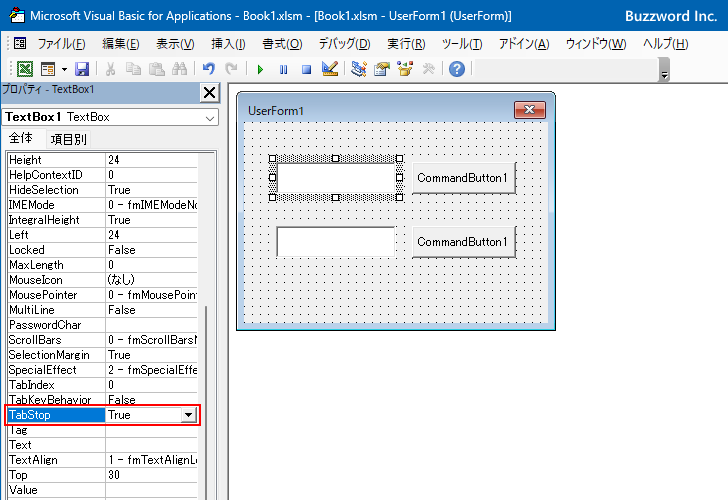Click the Reset stop icon
The height and width of the screenshot is (500, 728).
306,70
